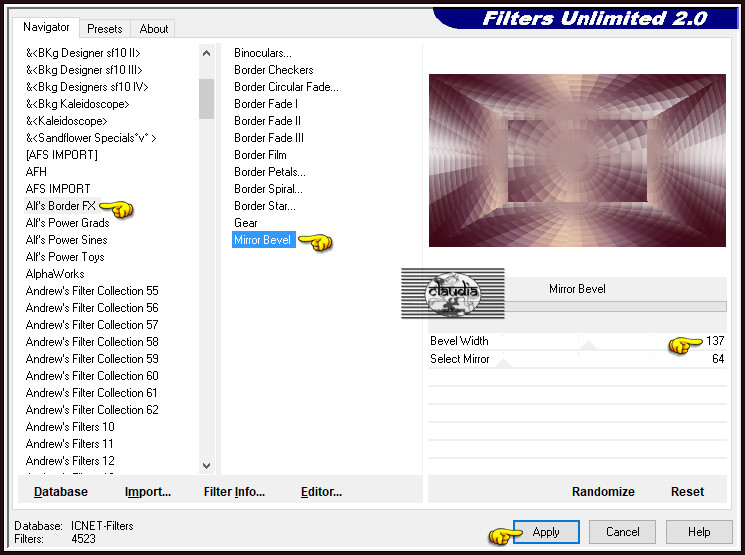Viewport: 745px width, 555px height.
Task: Open the Help button
Action: coord(699,532)
